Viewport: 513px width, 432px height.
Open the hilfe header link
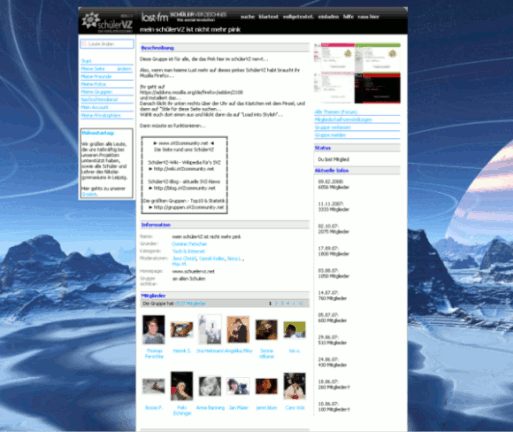click(x=348, y=17)
